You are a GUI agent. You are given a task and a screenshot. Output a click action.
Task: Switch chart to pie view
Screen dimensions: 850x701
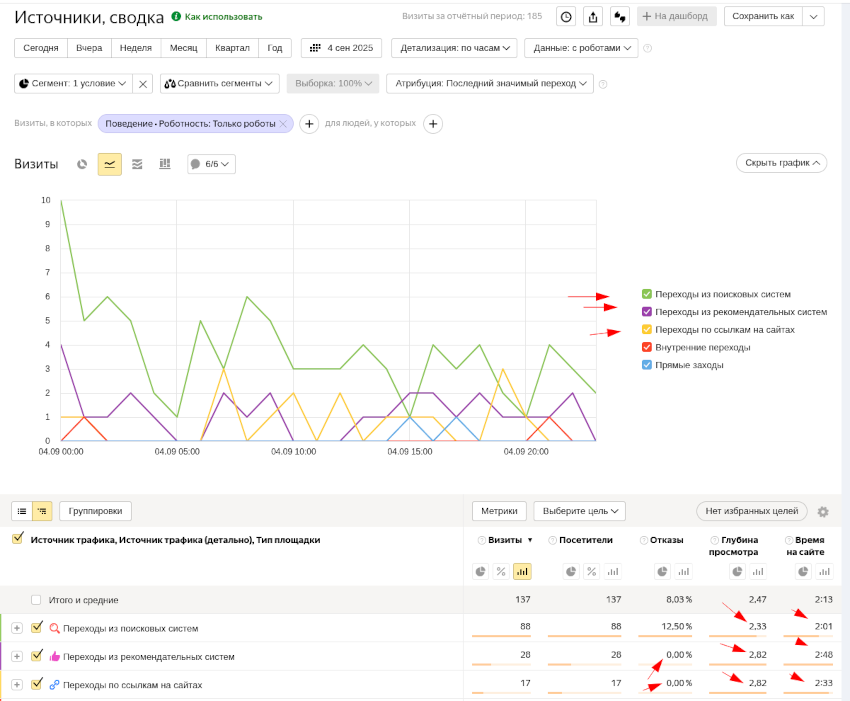coord(82,164)
